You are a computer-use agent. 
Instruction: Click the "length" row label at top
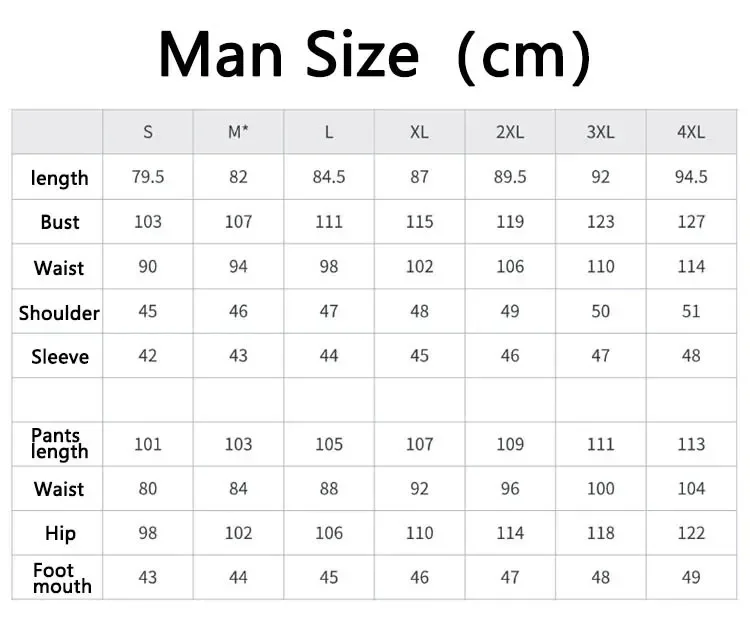pos(59,178)
